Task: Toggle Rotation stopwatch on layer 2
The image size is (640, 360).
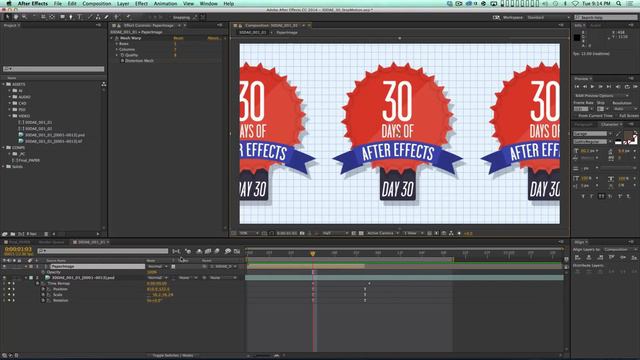Action: 43,300
